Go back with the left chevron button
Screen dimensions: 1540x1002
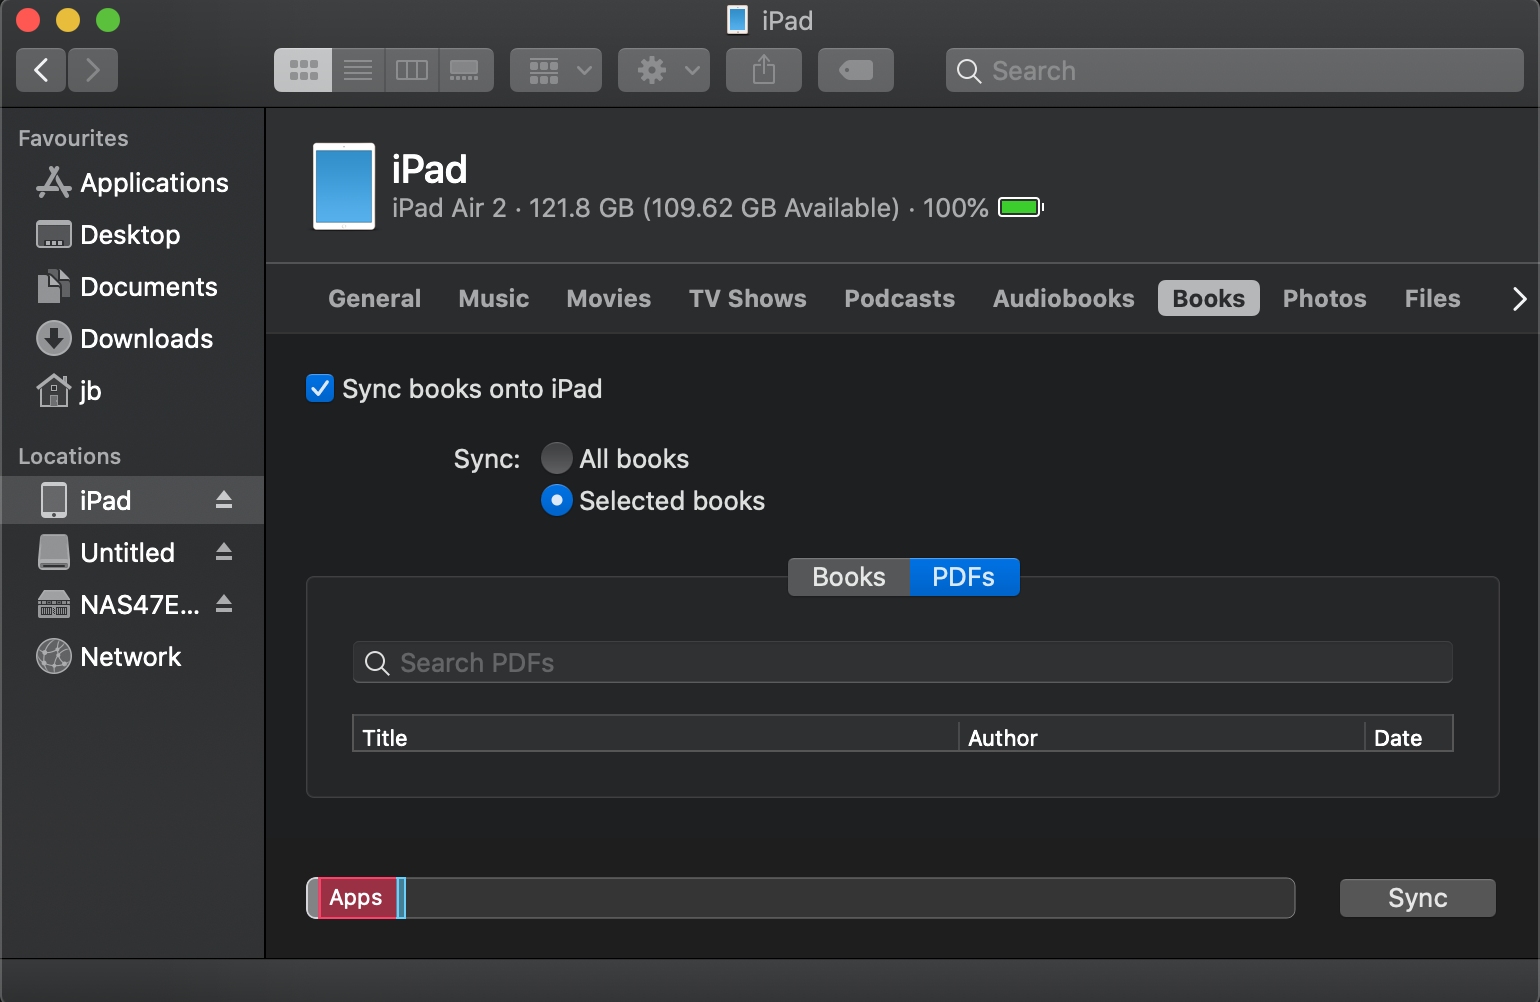41,70
